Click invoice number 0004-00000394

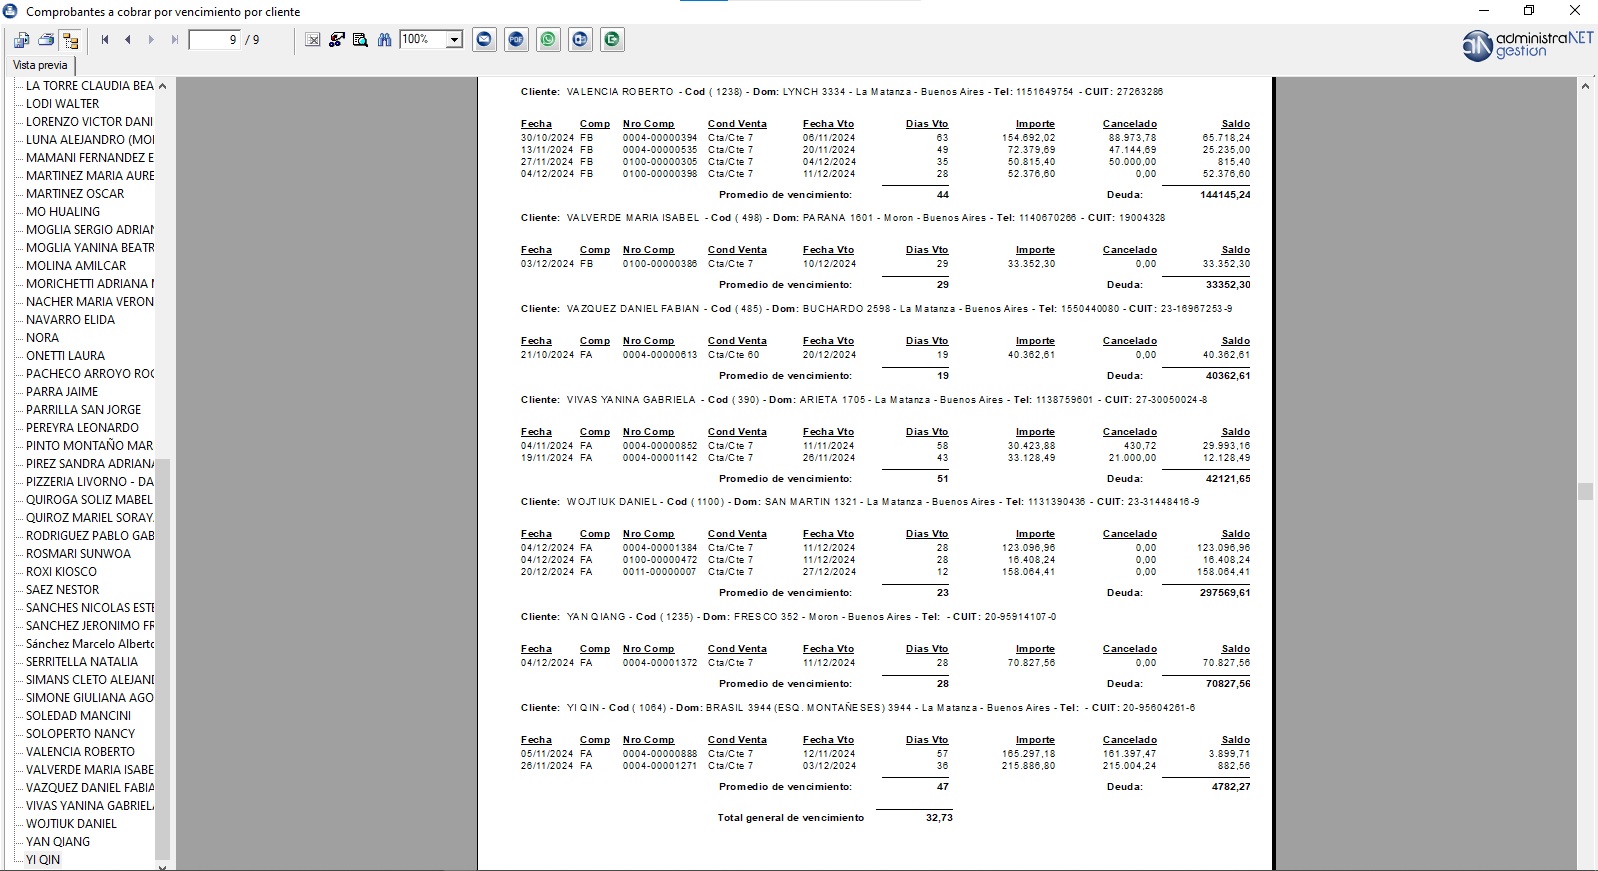tap(660, 138)
